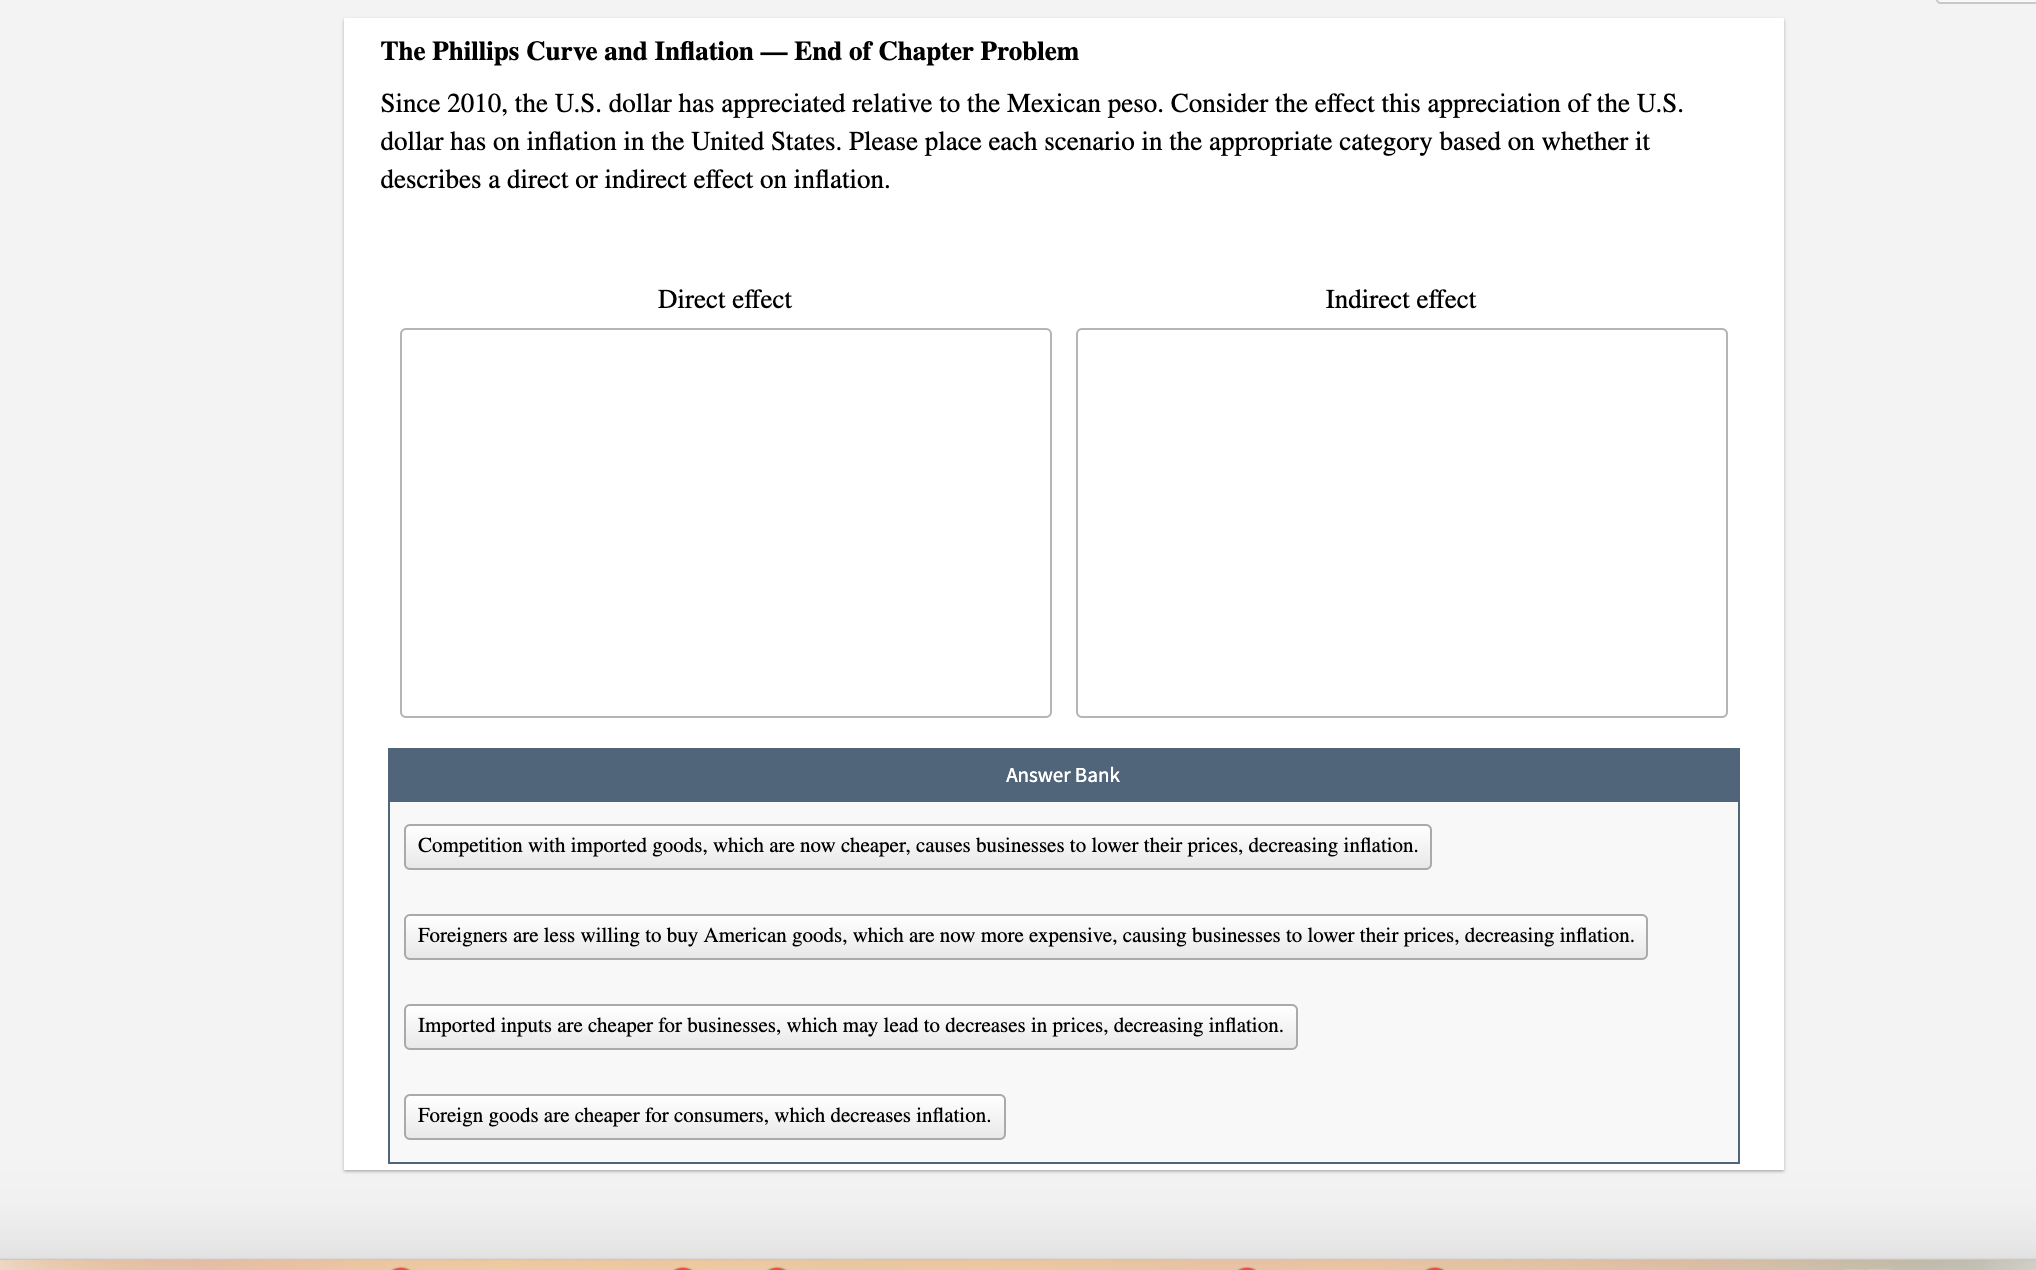Viewport: 2036px width, 1270px height.
Task: Click the 'Foreigners are less willing' answer tile
Action: pos(1025,936)
